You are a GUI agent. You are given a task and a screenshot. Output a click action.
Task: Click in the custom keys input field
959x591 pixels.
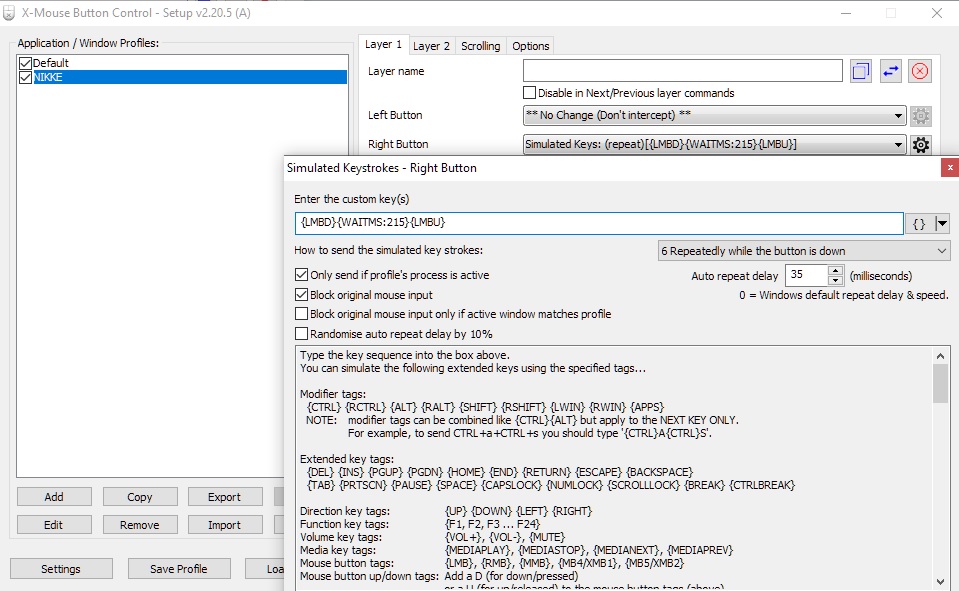(x=599, y=223)
